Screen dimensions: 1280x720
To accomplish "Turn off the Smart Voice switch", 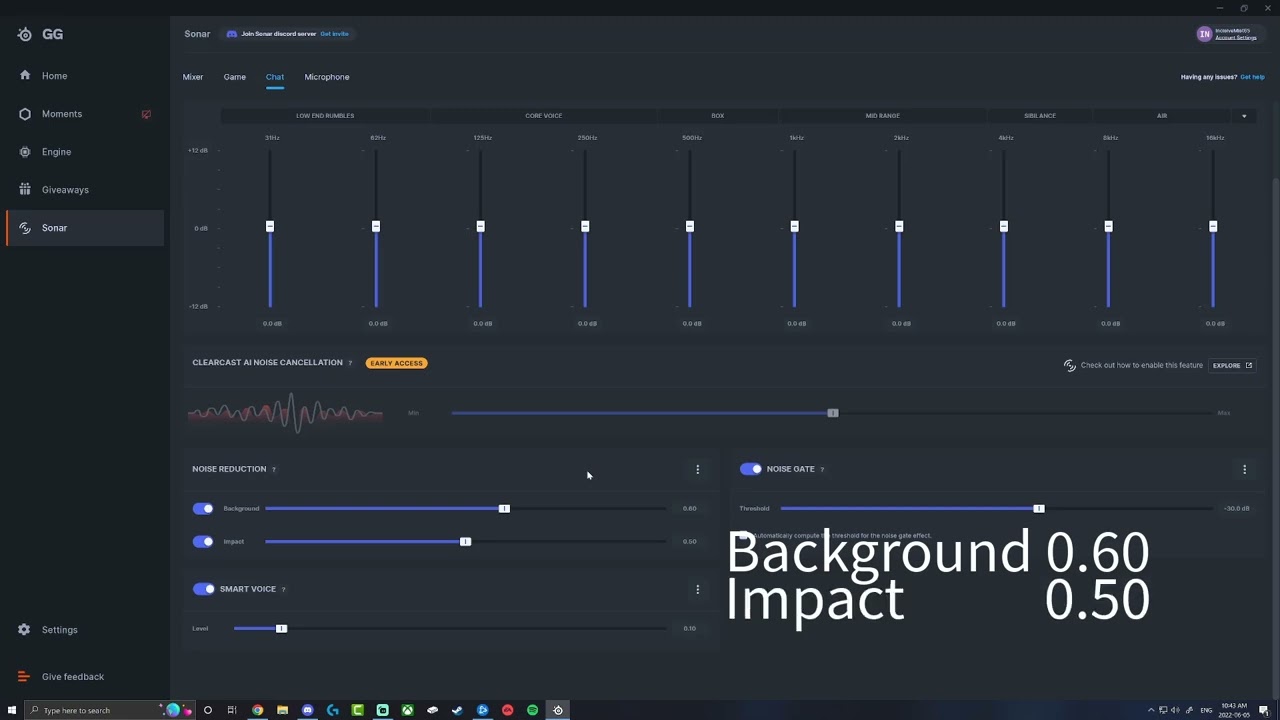I will coord(203,589).
